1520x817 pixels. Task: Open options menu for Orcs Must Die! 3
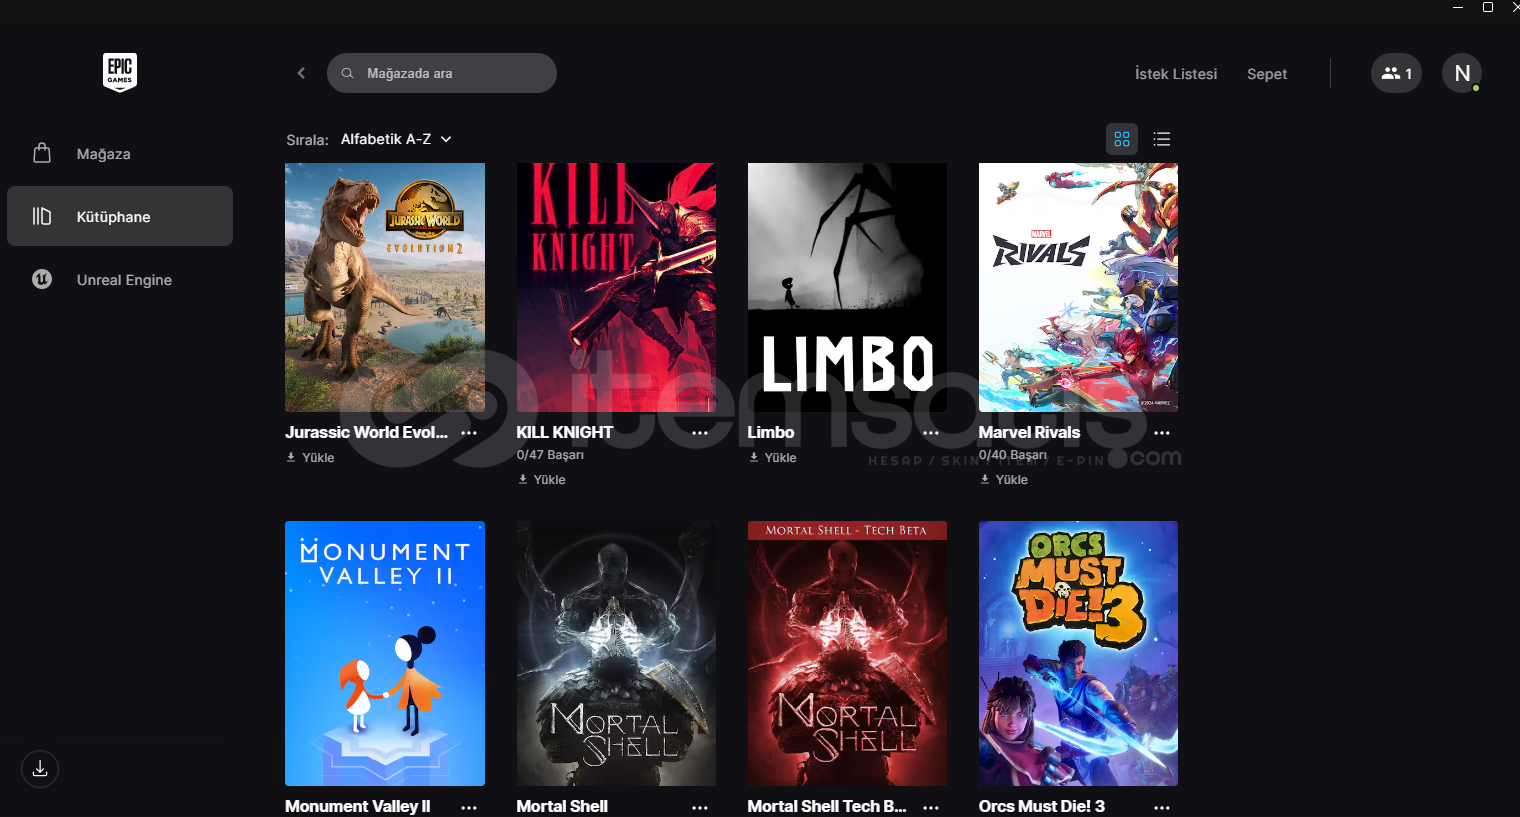(x=1162, y=807)
